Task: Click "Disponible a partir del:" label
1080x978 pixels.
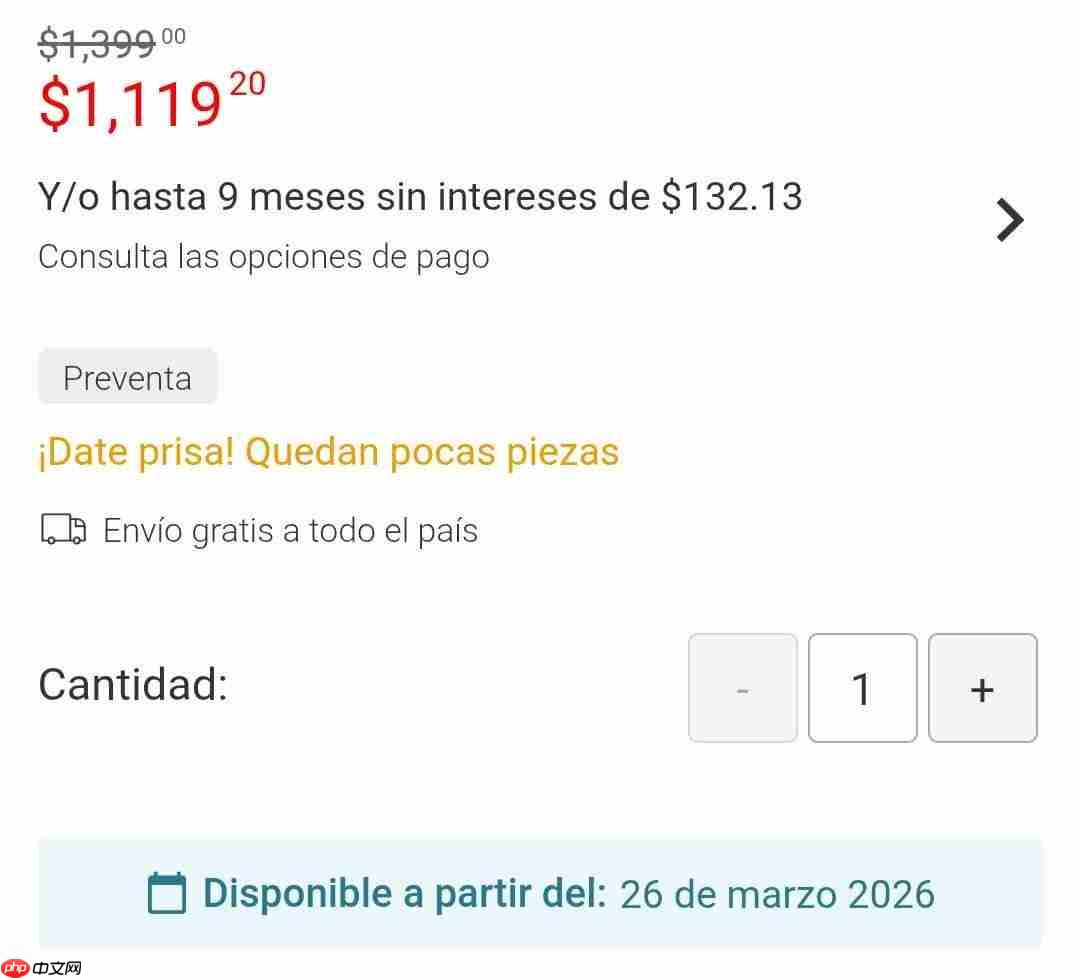Action: coord(404,893)
